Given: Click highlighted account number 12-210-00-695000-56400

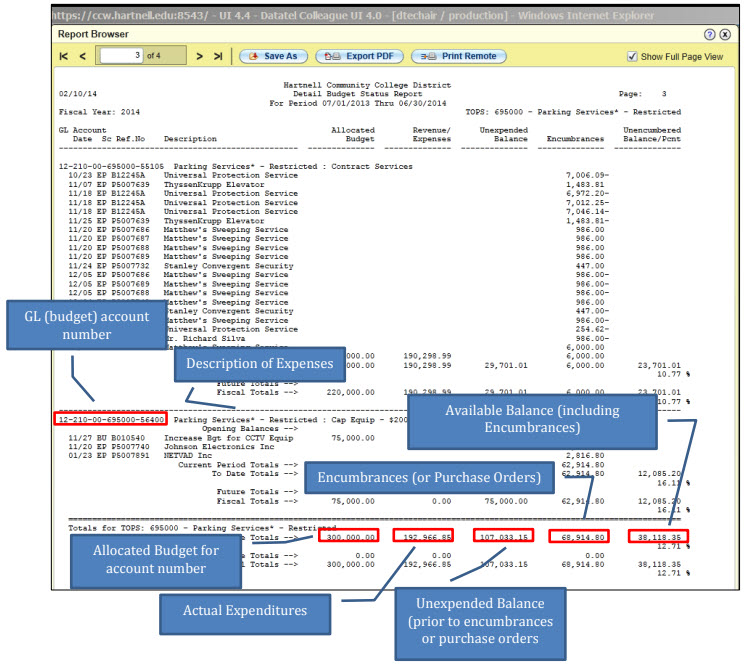Looking at the screenshot, I should pyautogui.click(x=112, y=420).
